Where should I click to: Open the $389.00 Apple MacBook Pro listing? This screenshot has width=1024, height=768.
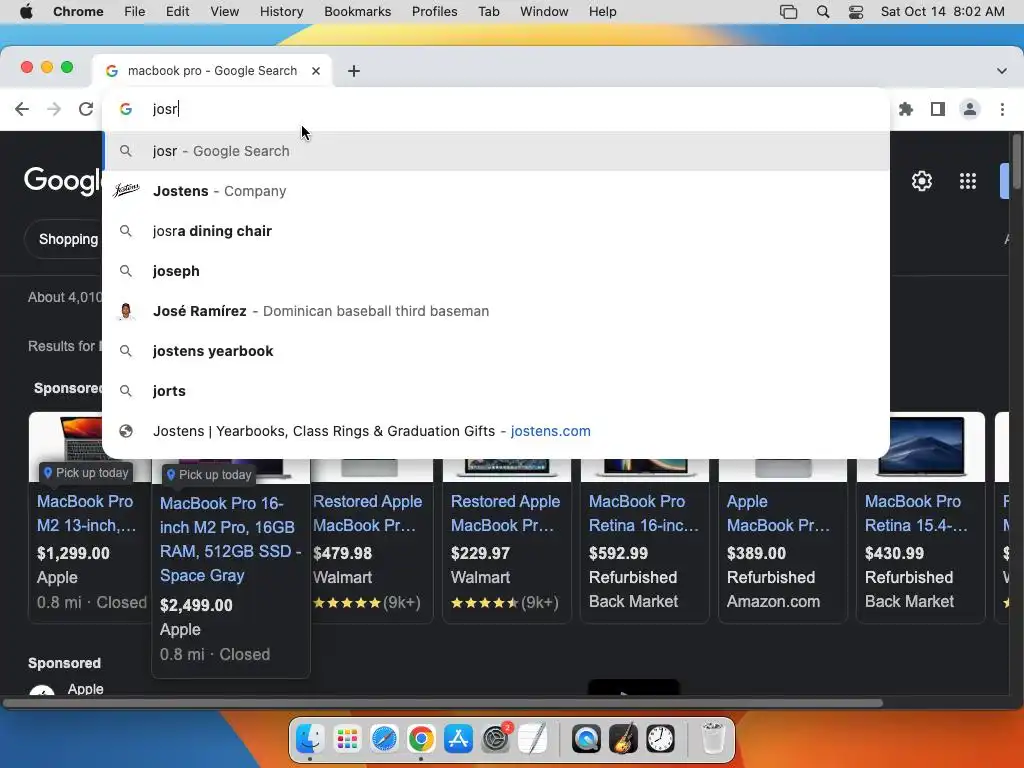[x=778, y=513]
